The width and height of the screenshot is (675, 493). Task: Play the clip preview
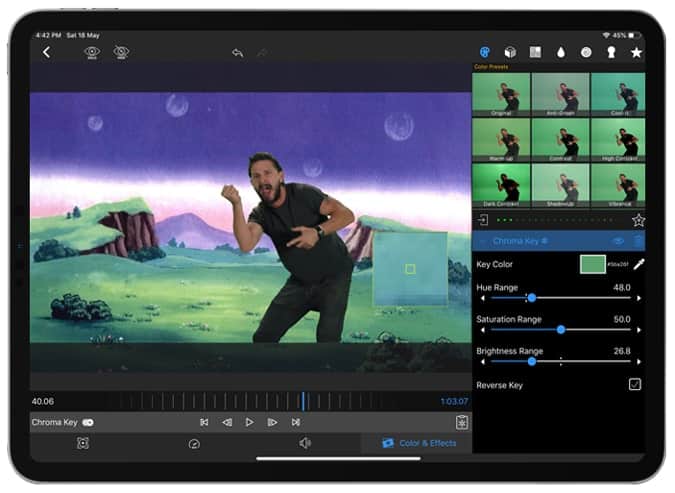(x=249, y=422)
